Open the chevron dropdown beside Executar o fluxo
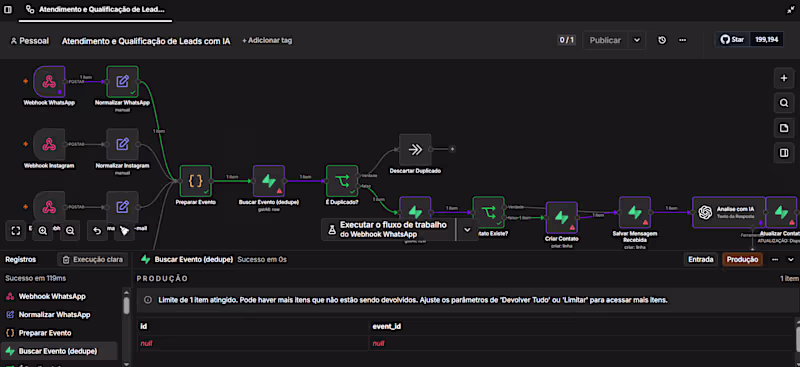Viewport: 800px width, 367px height. point(467,229)
